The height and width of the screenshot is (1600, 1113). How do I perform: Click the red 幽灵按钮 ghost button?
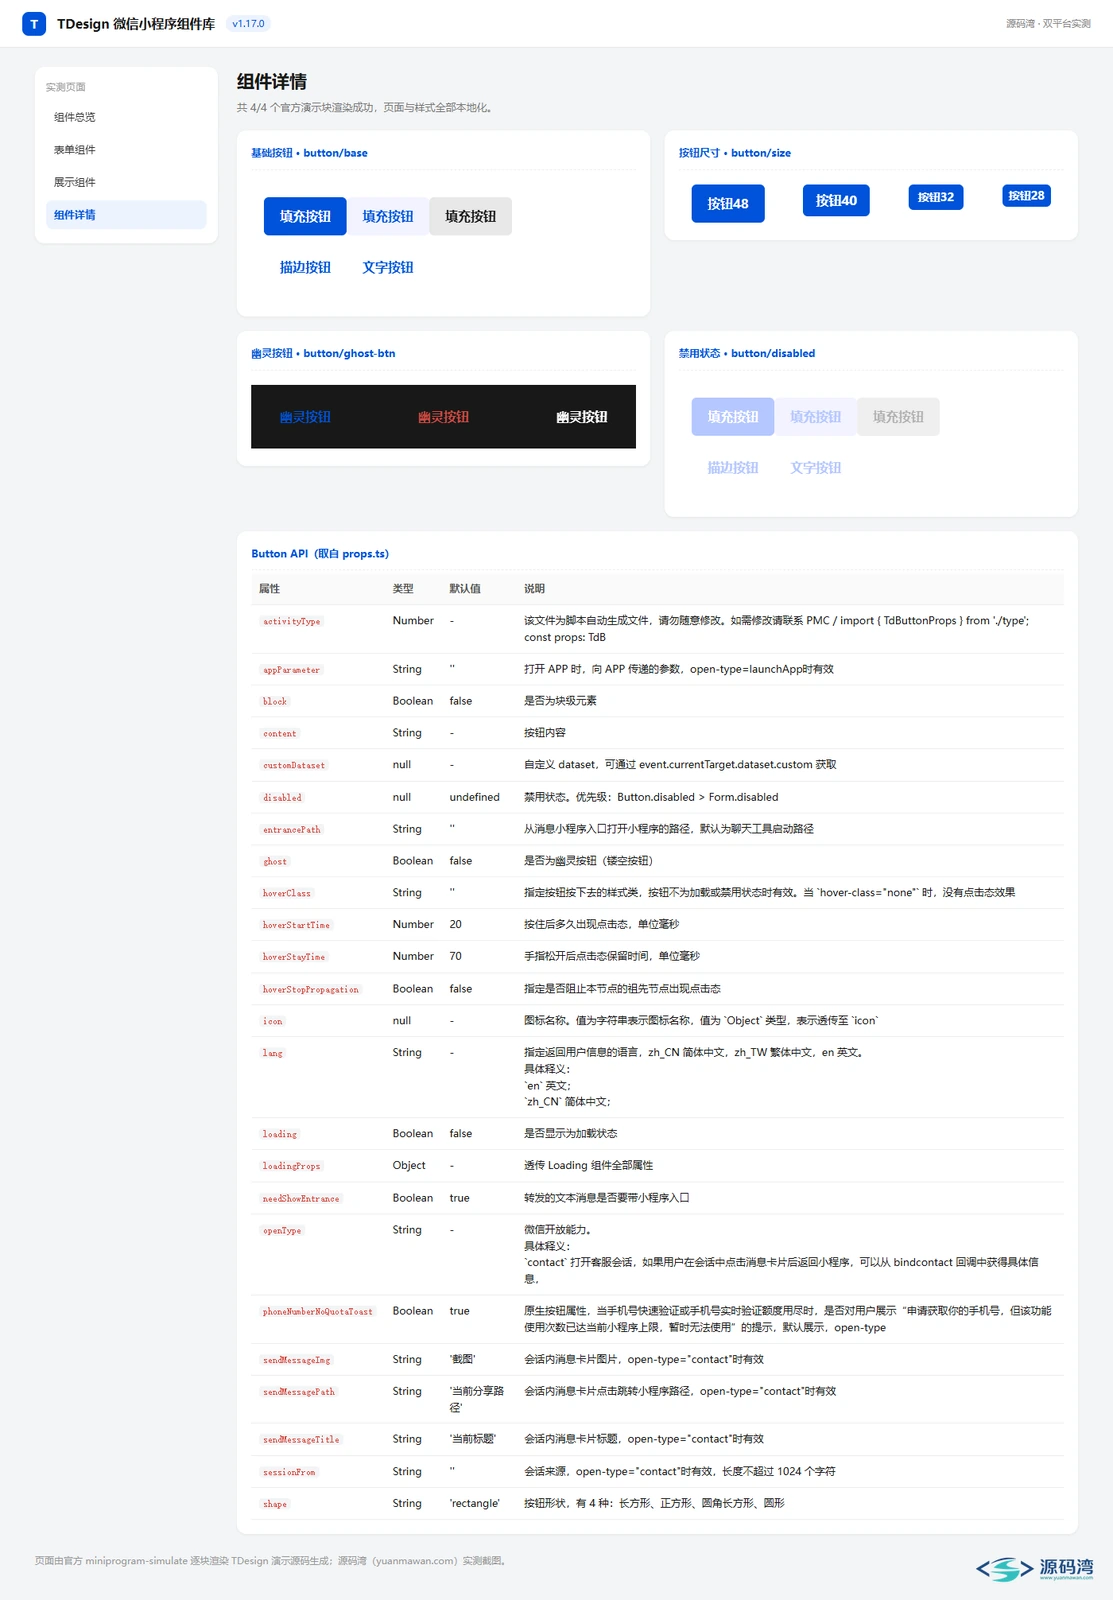click(443, 417)
